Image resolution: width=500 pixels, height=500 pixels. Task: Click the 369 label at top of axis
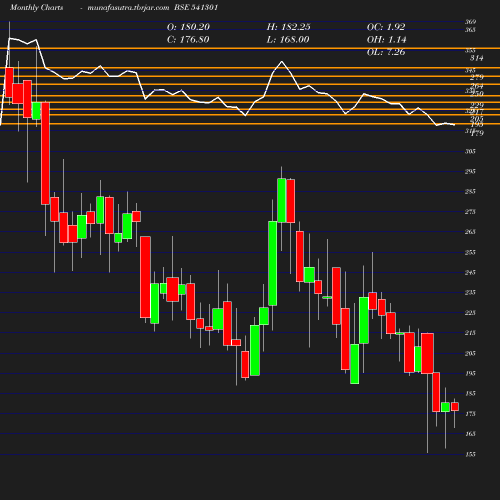click(x=470, y=22)
